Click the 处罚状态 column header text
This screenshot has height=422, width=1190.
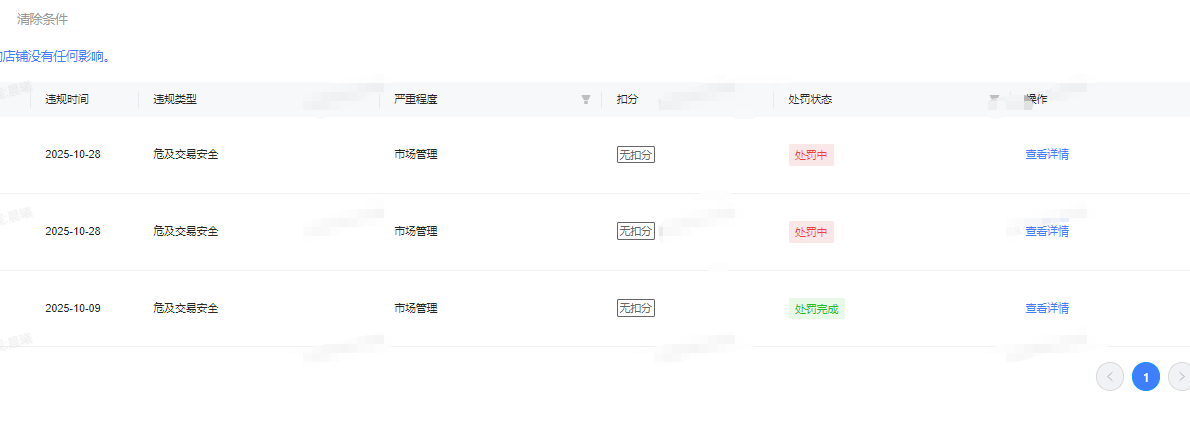[810, 100]
